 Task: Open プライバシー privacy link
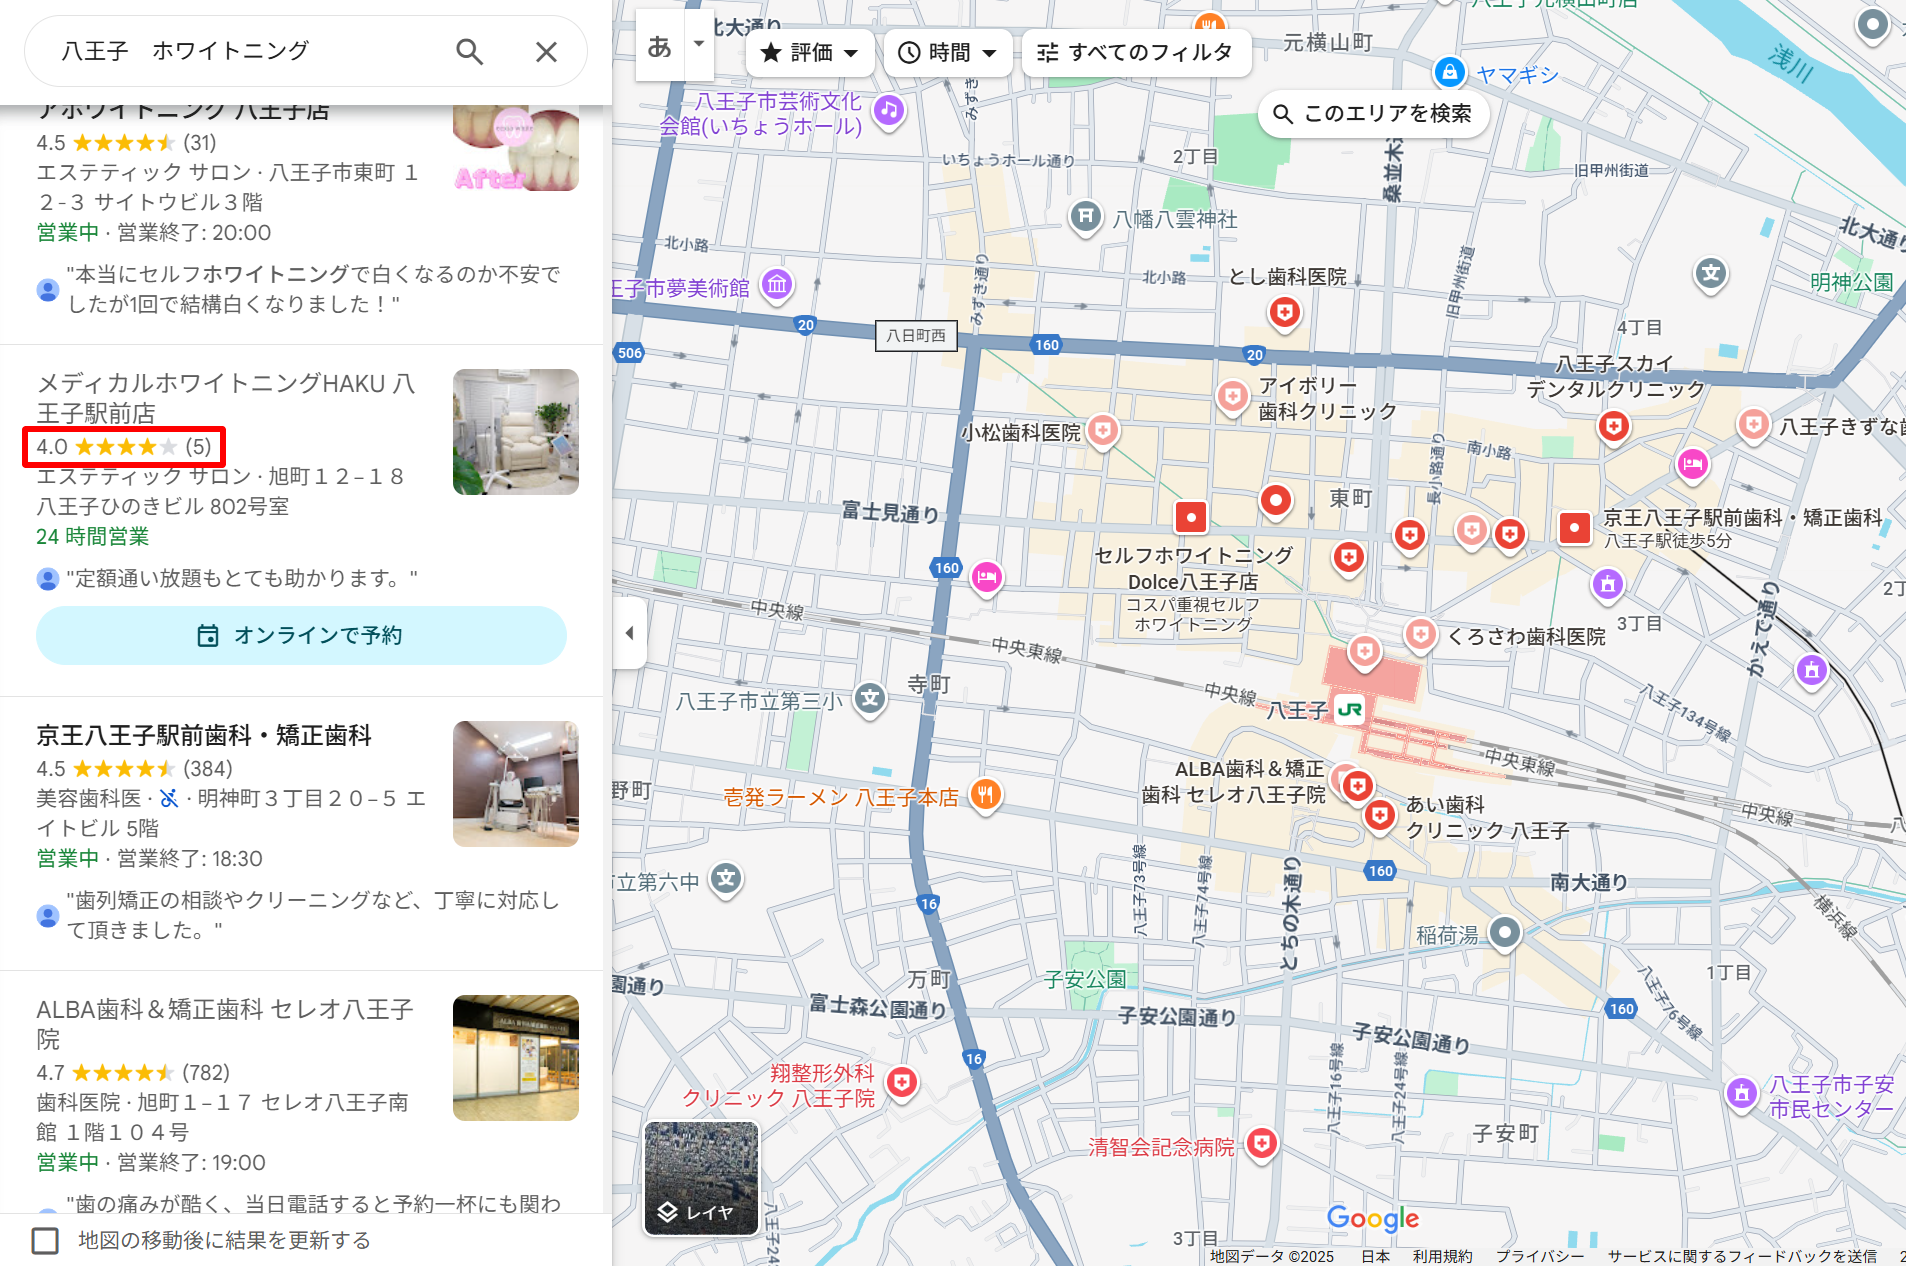tap(1540, 1256)
